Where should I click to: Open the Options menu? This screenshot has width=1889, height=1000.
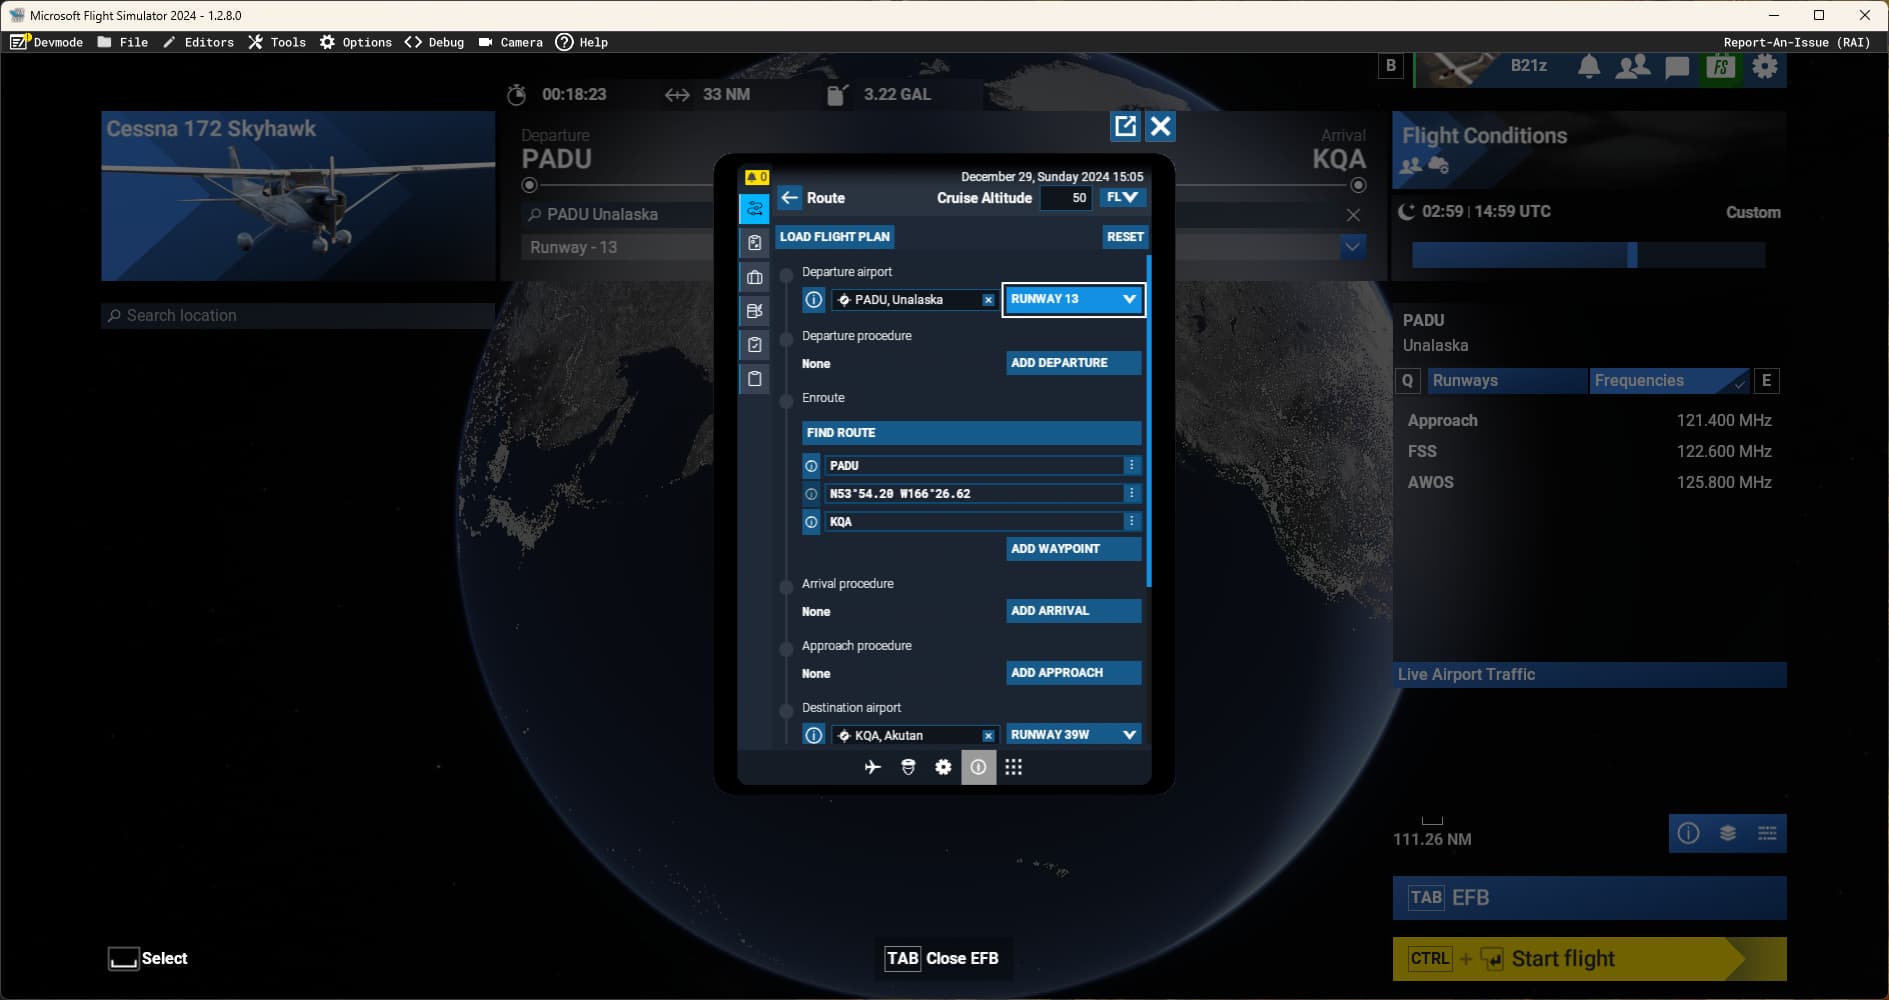click(x=355, y=42)
